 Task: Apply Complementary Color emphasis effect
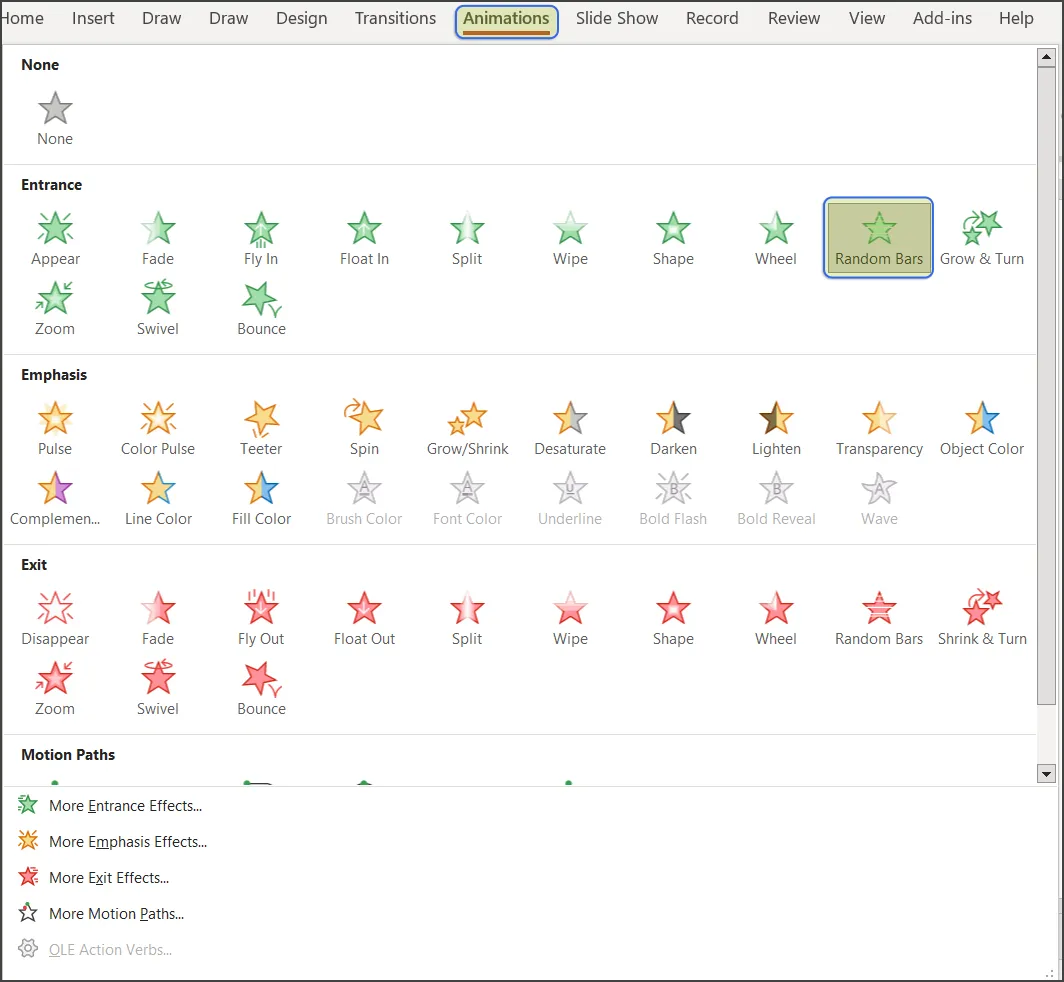(55, 499)
